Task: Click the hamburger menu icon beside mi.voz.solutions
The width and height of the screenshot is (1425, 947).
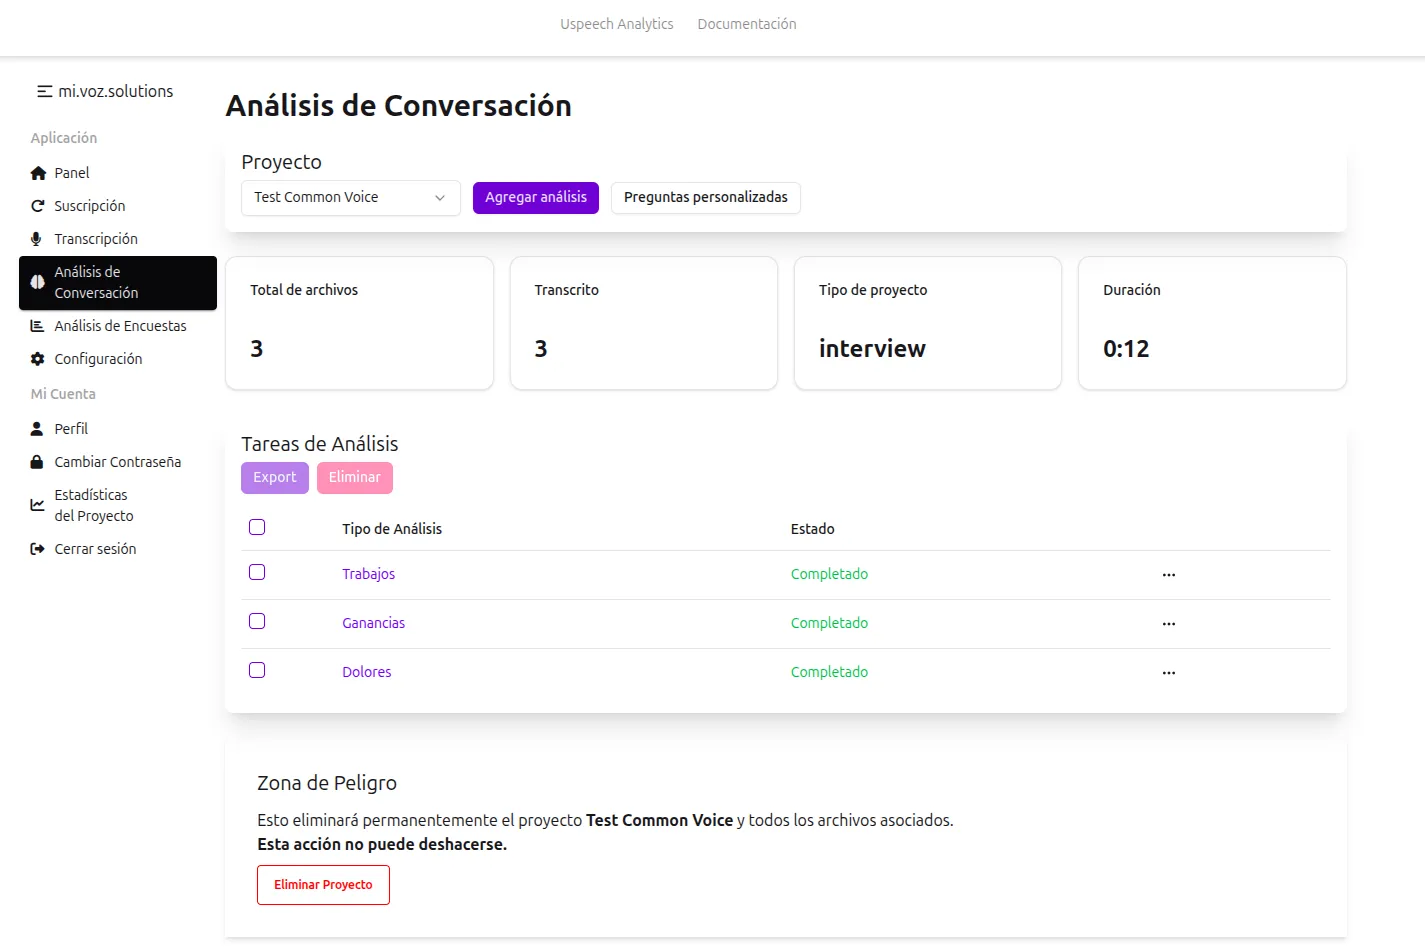Action: pyautogui.click(x=44, y=91)
